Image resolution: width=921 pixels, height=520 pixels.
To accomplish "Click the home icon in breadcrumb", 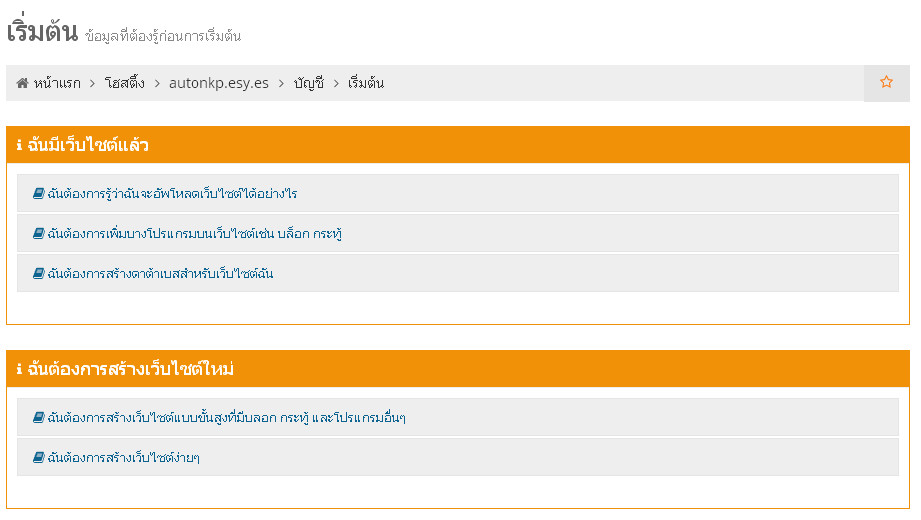I will pos(22,83).
